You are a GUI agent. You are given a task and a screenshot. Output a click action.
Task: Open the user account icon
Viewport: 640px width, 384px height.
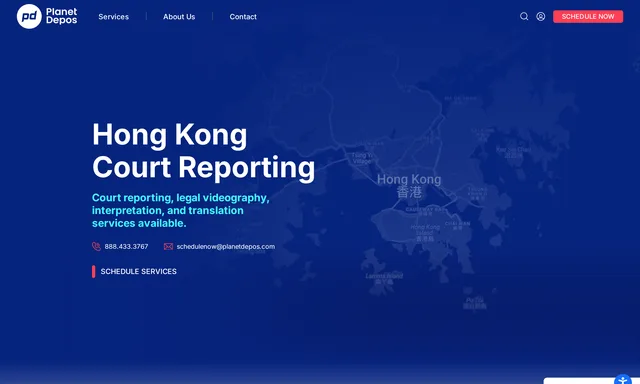pos(540,16)
